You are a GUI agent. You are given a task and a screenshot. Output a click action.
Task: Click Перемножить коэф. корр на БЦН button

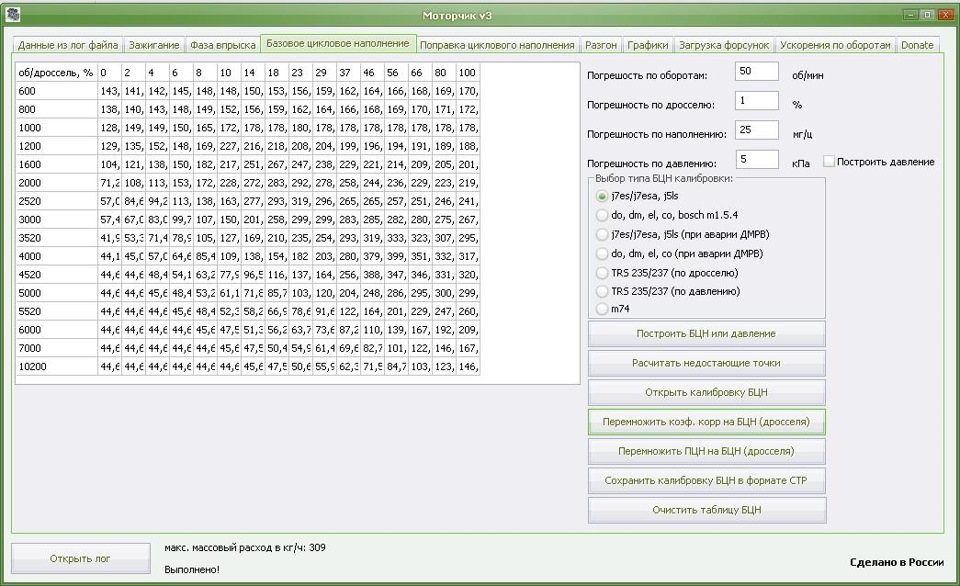(x=707, y=422)
